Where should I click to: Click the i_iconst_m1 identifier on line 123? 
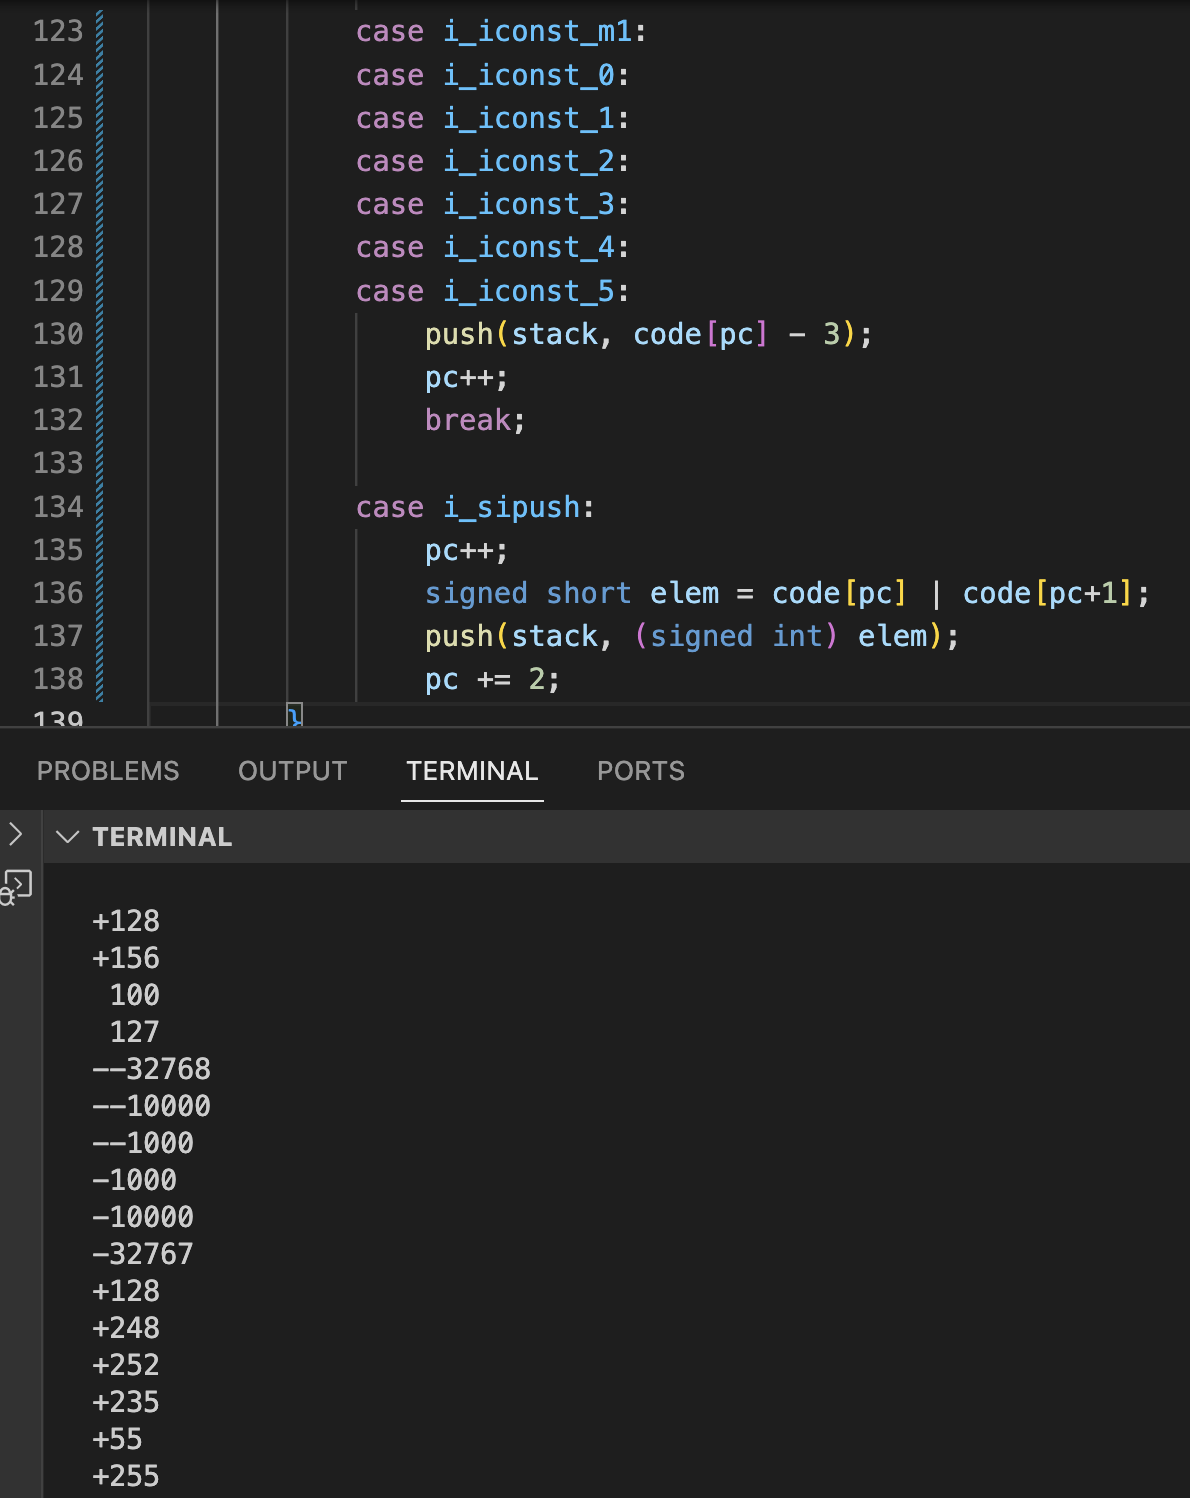coord(537,32)
